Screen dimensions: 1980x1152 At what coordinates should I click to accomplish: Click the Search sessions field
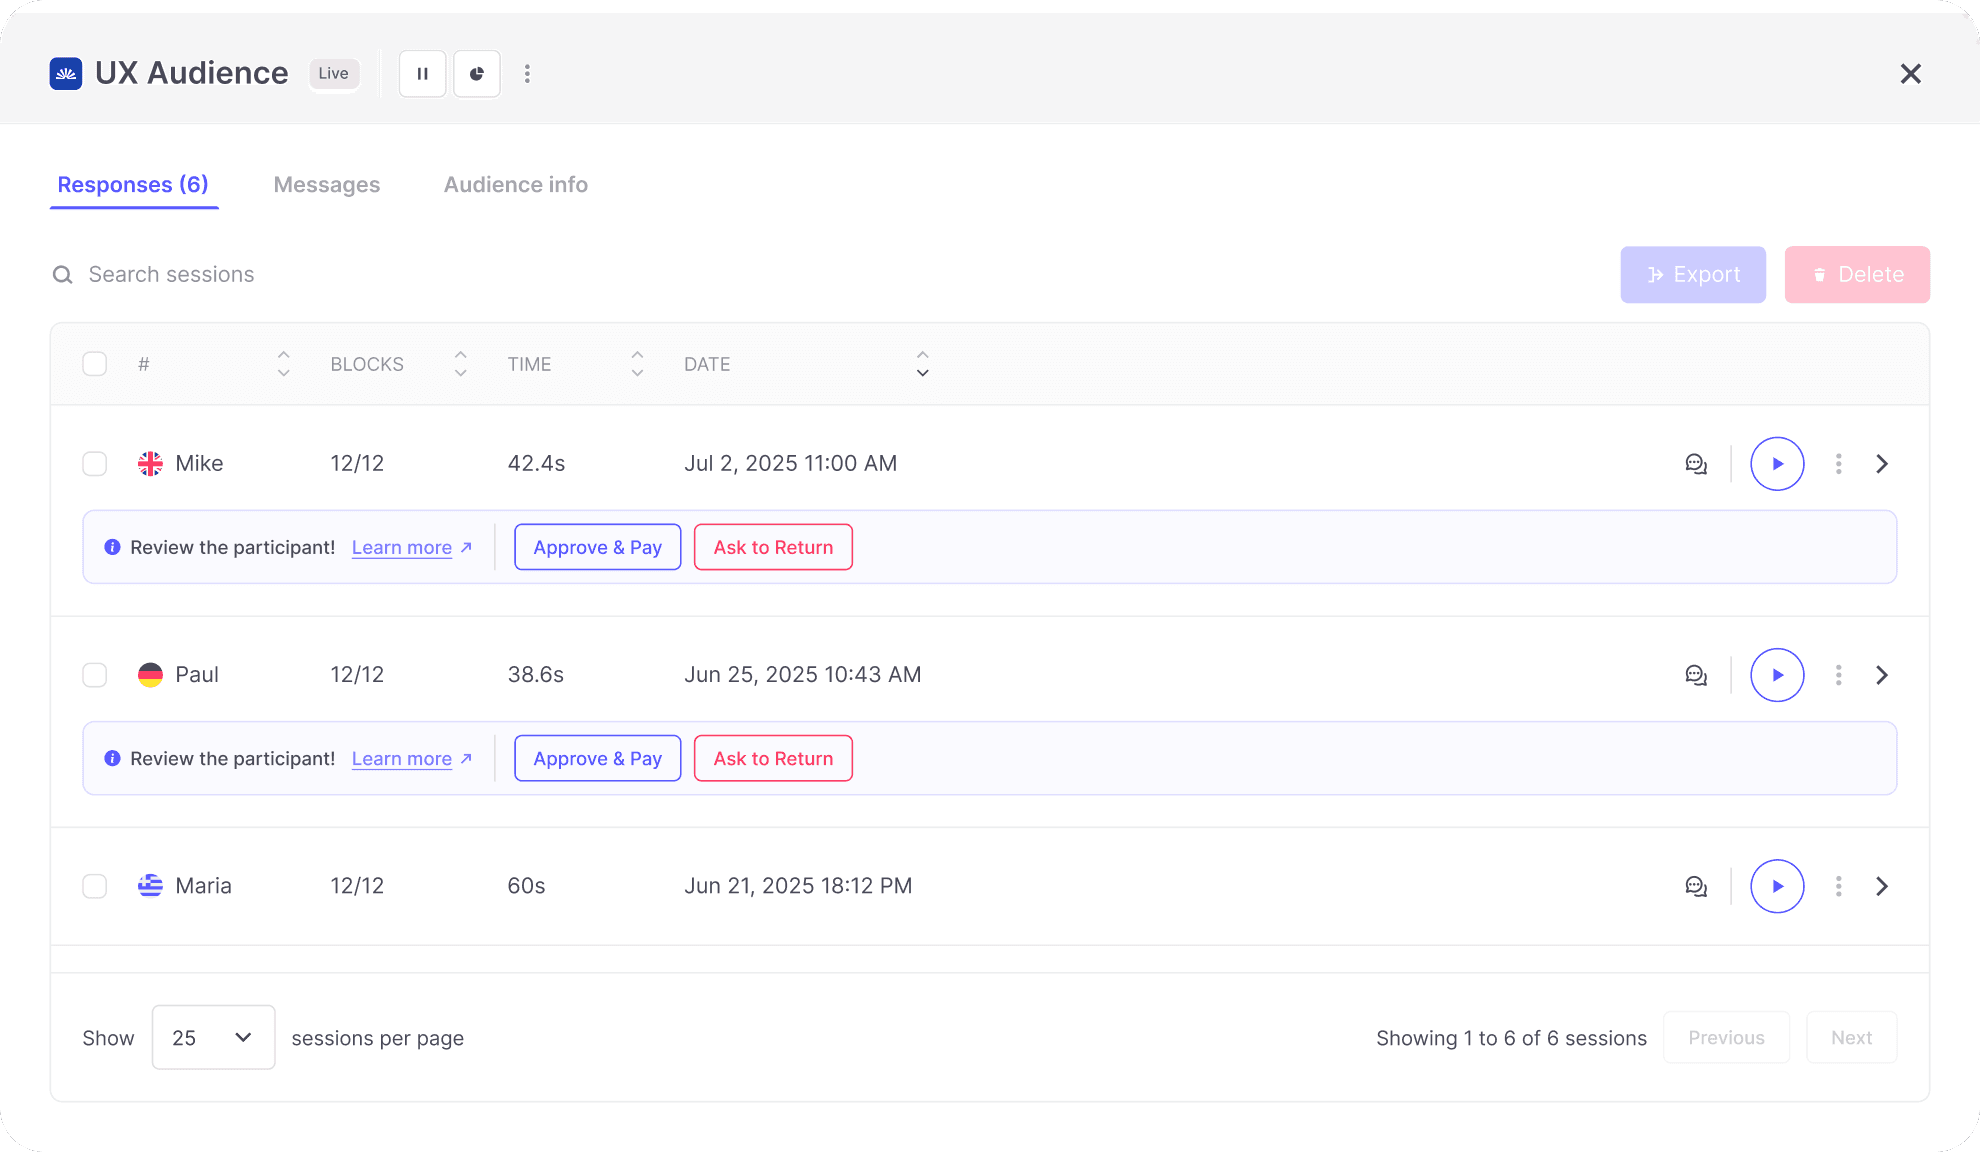tap(171, 275)
